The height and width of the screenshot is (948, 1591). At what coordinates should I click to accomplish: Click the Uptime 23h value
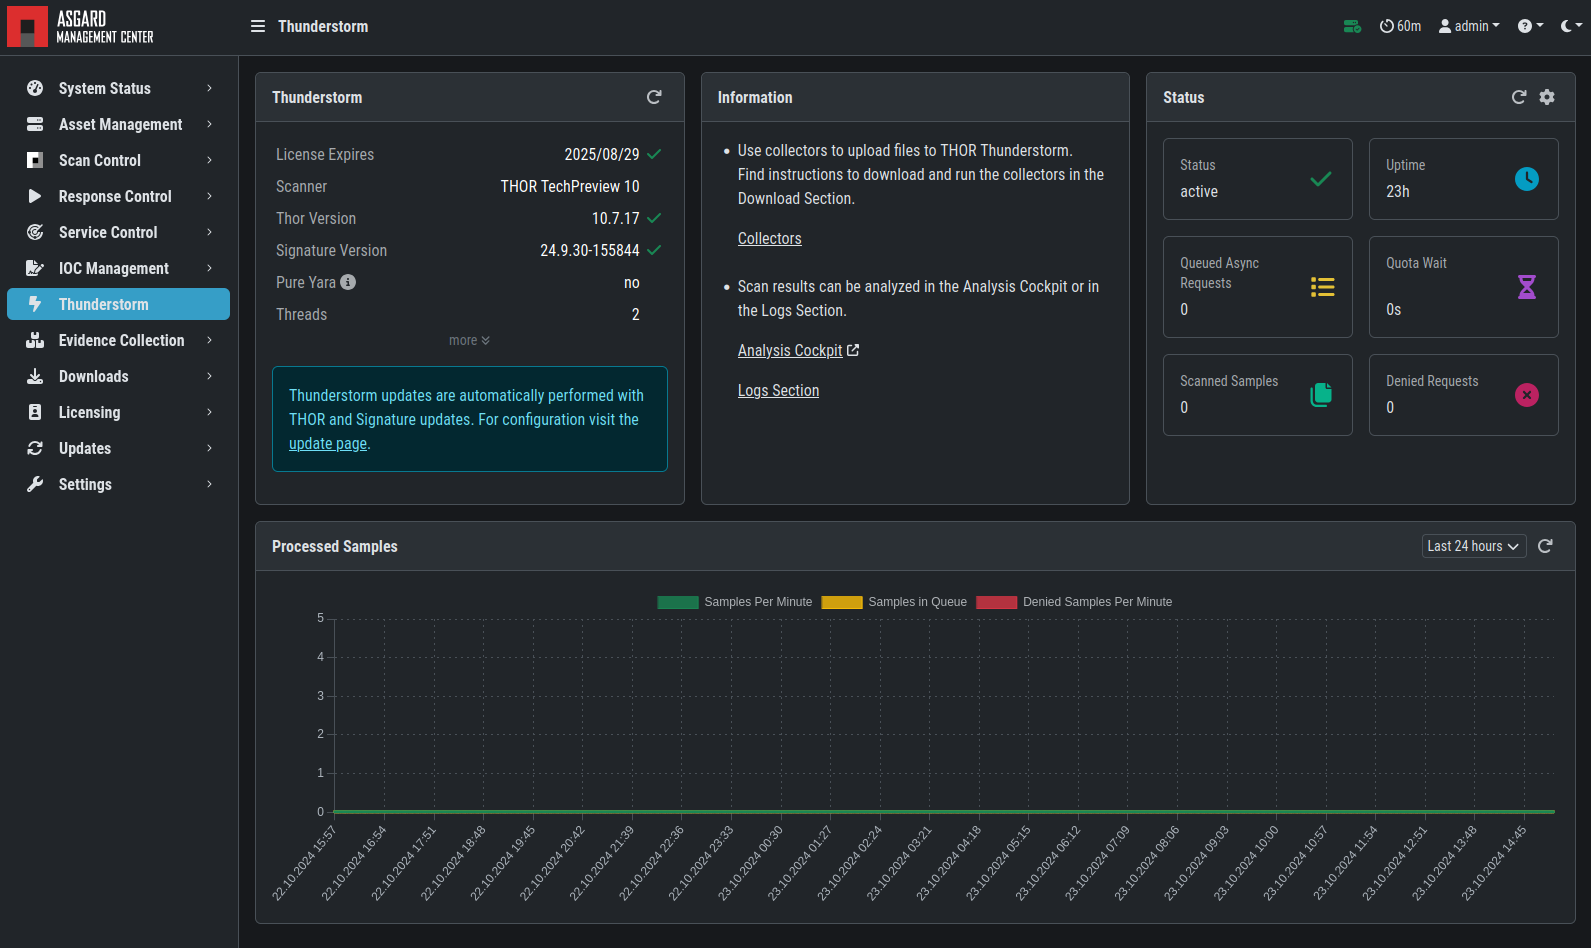[x=1398, y=191]
